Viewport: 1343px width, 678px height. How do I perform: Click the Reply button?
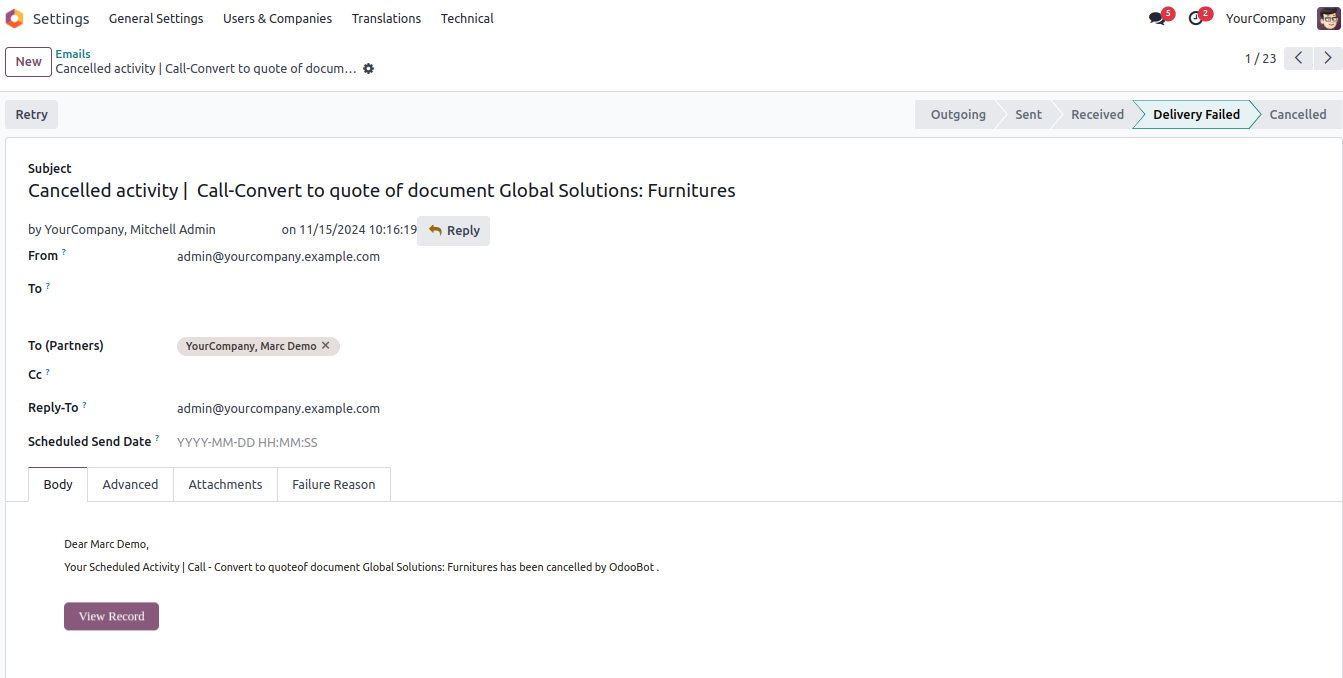click(454, 230)
